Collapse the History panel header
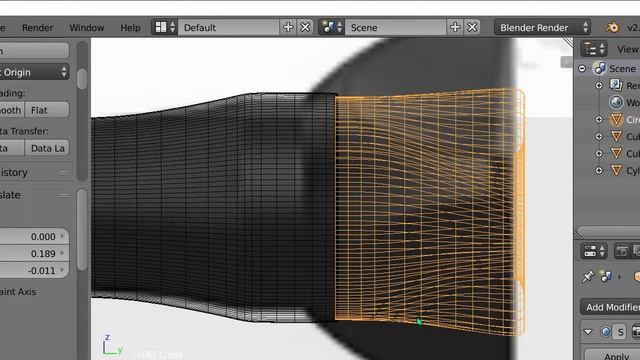Viewport: 640px width, 360px height. pyautogui.click(x=34, y=172)
